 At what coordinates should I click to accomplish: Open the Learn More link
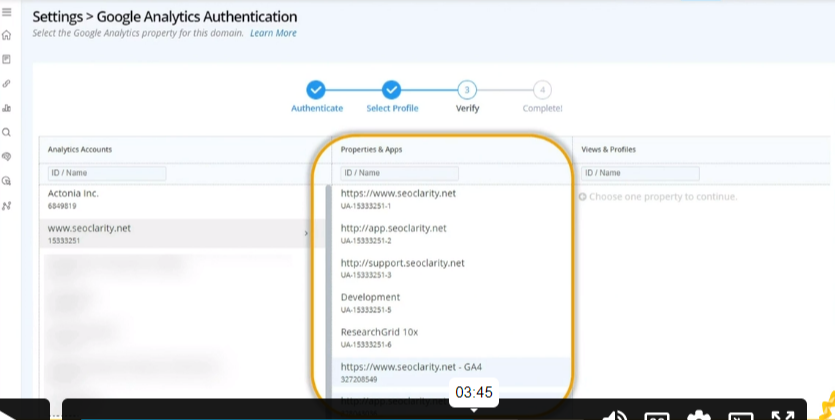coord(273,33)
